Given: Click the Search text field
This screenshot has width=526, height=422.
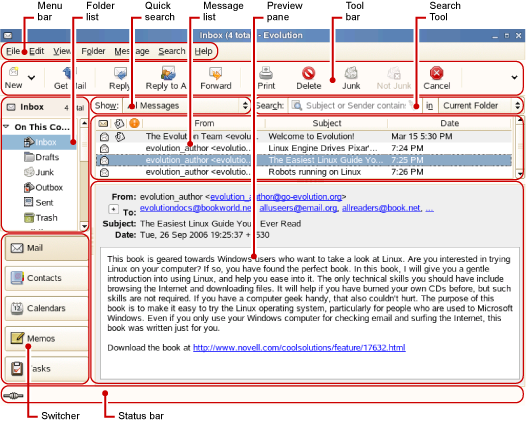Looking at the screenshot, I should [356, 106].
